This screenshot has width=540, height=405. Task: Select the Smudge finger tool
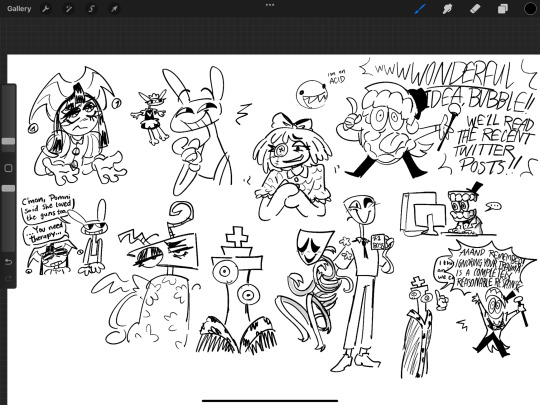[x=447, y=9]
